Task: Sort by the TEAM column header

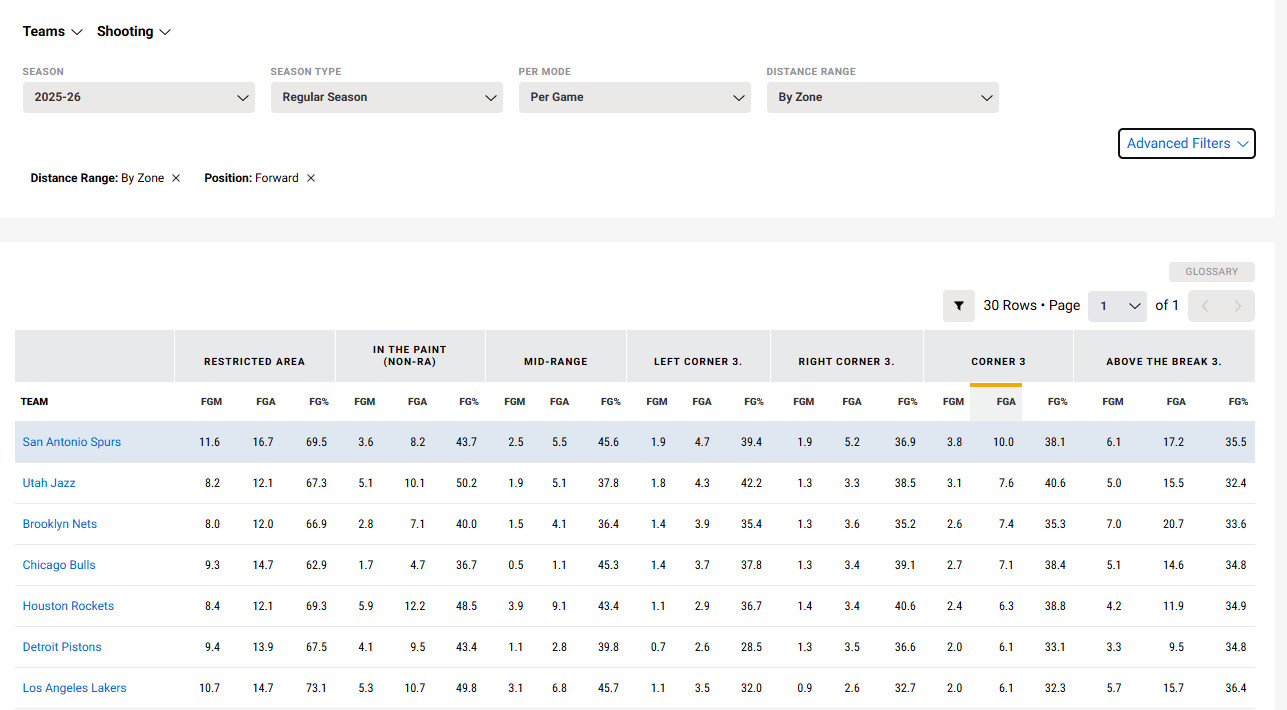Action: coord(35,402)
